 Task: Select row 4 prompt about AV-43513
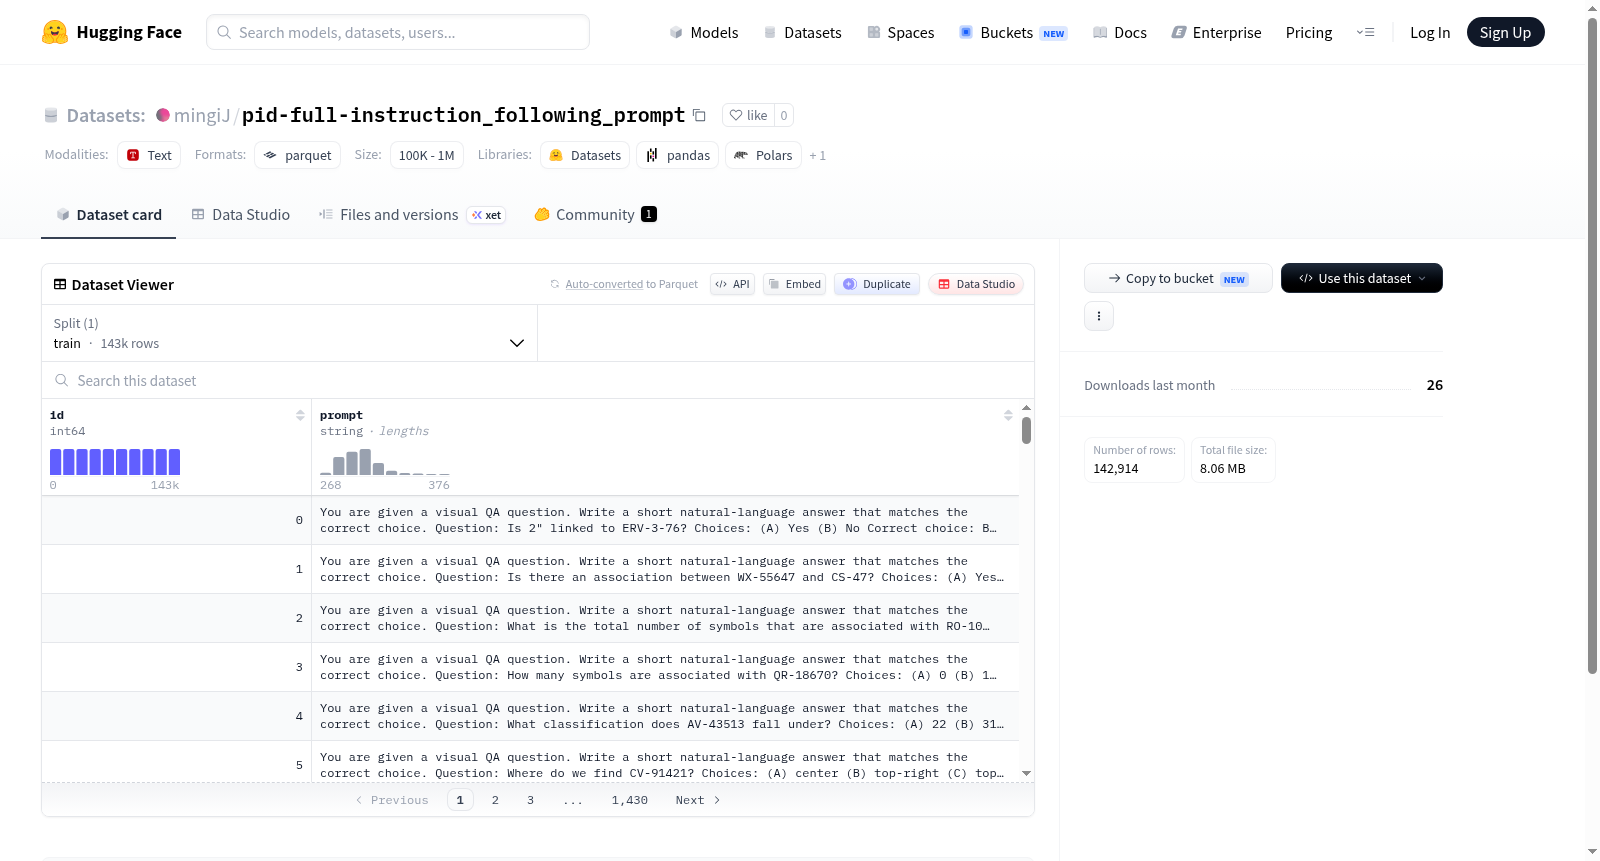click(x=665, y=716)
